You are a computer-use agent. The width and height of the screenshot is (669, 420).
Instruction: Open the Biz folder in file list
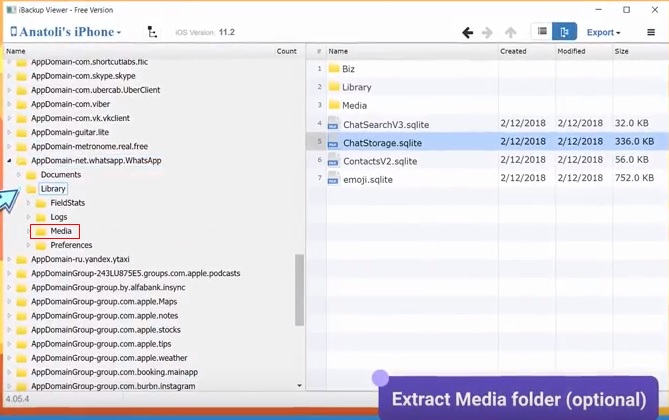[348, 69]
